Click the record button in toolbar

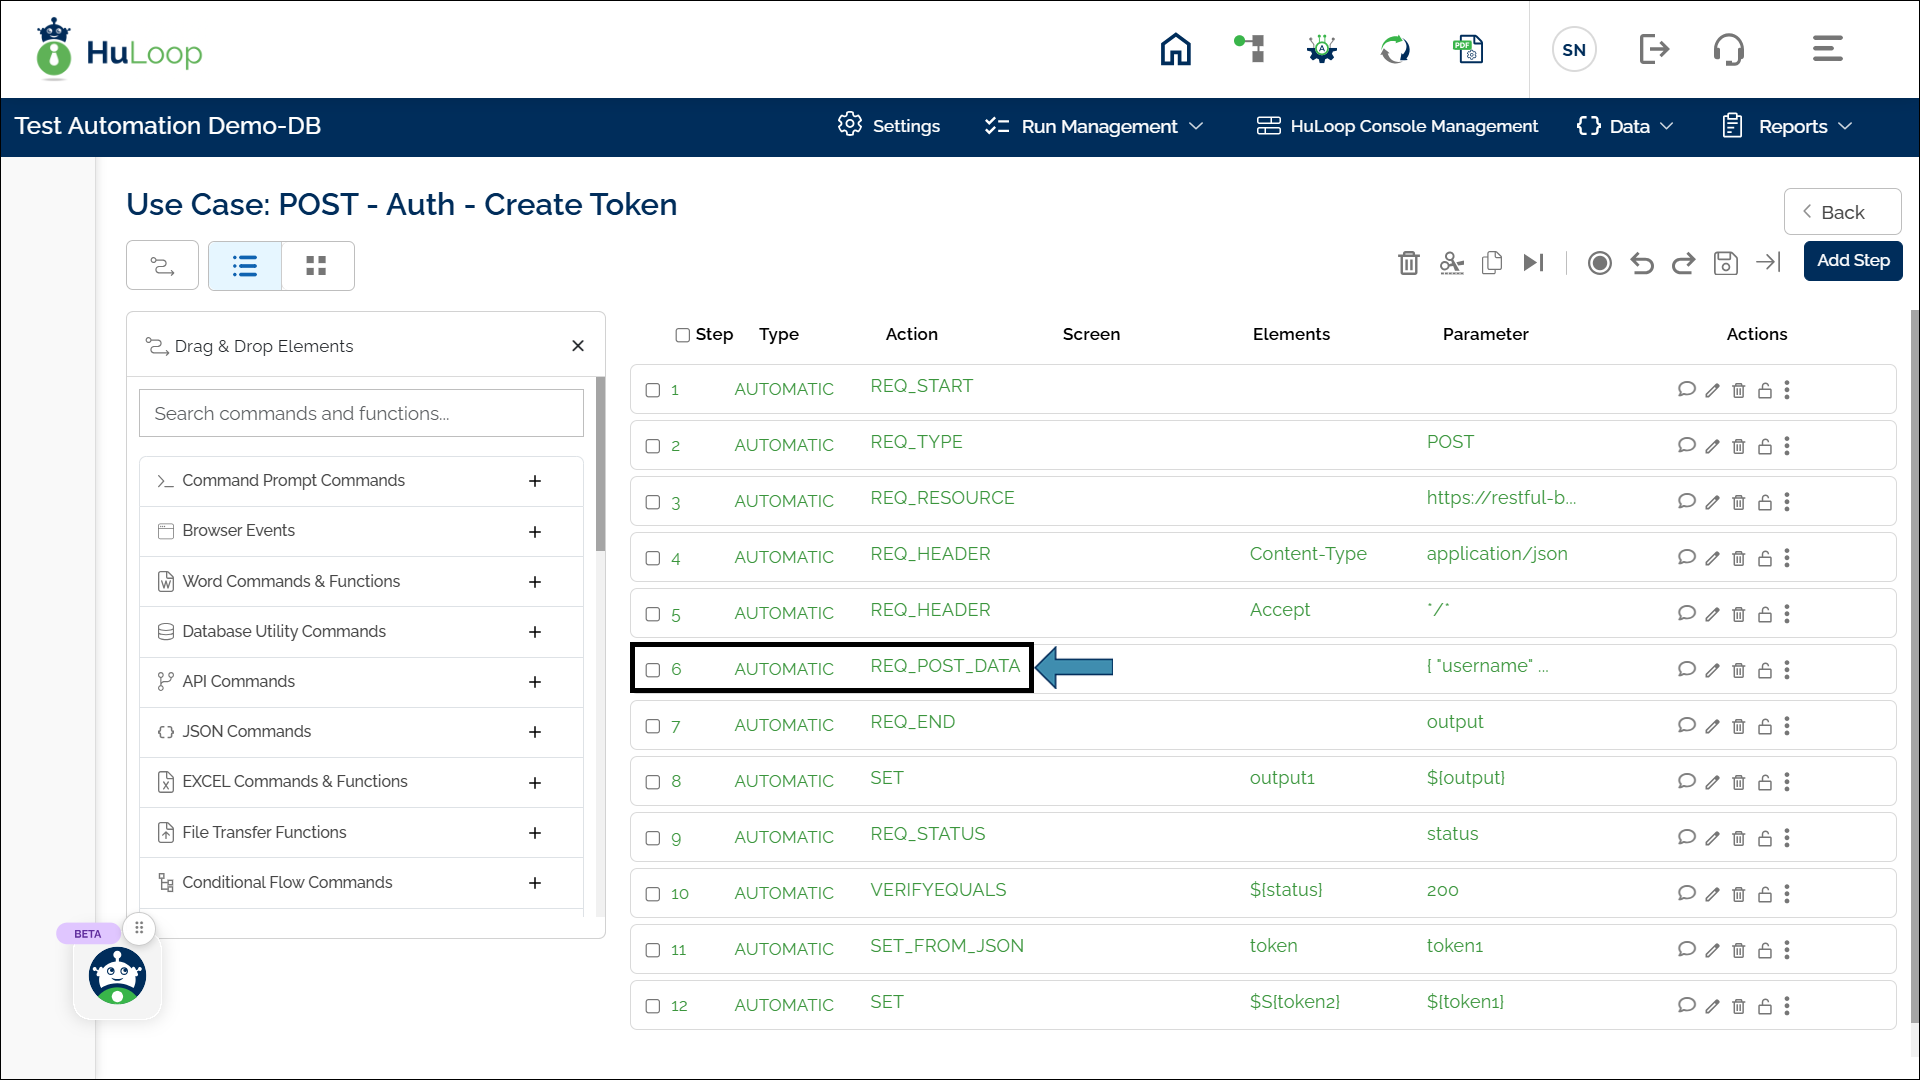click(1599, 263)
